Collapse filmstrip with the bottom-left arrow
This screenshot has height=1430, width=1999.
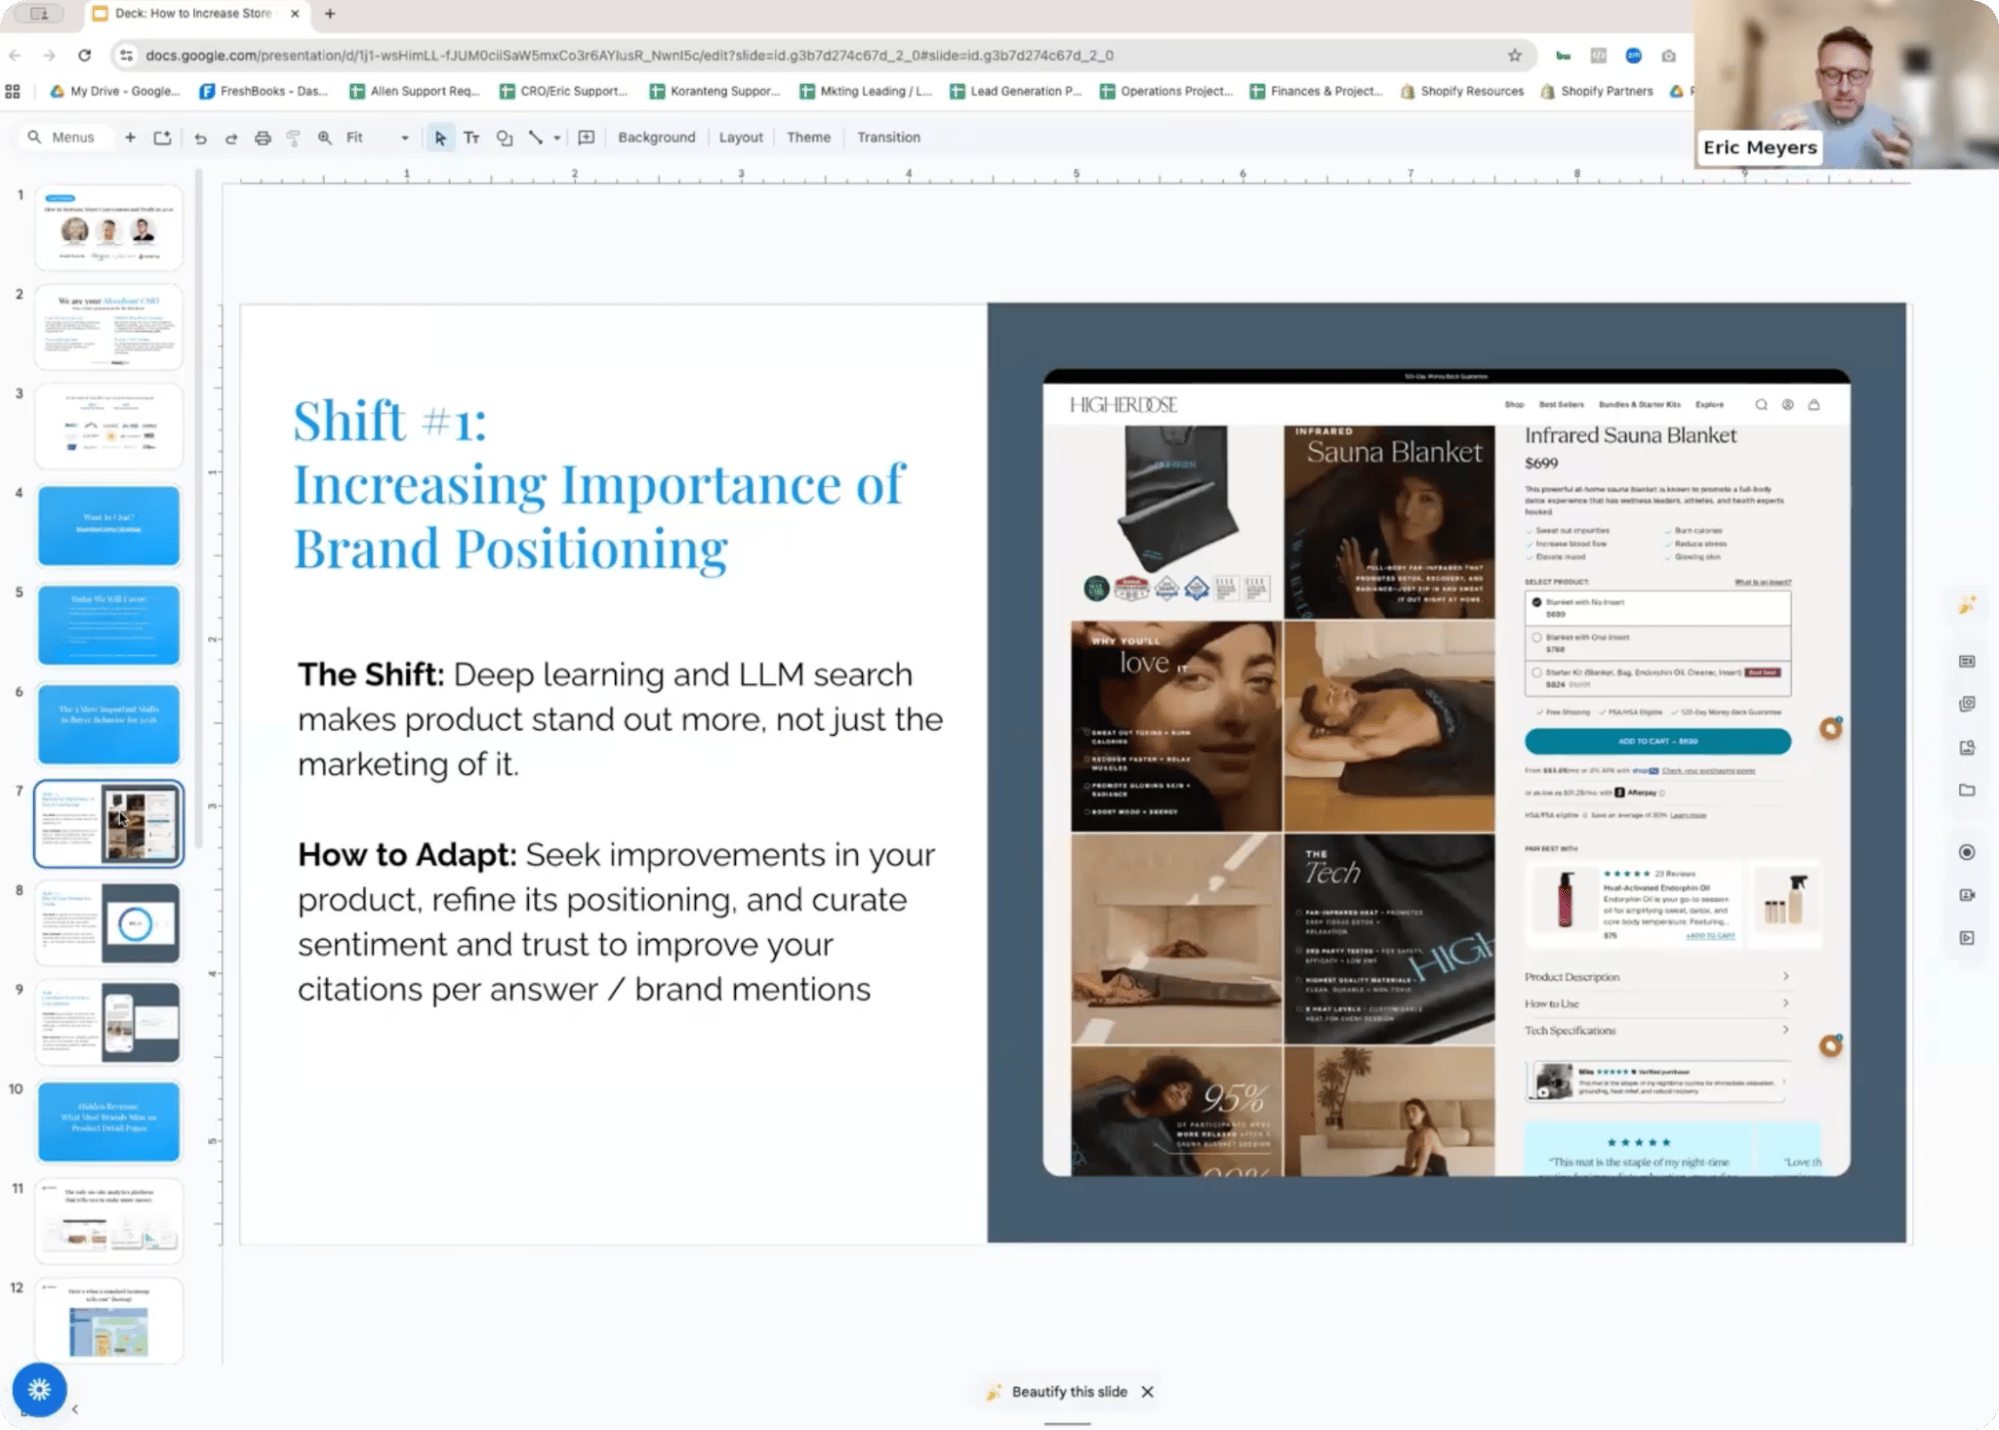pyautogui.click(x=75, y=1408)
